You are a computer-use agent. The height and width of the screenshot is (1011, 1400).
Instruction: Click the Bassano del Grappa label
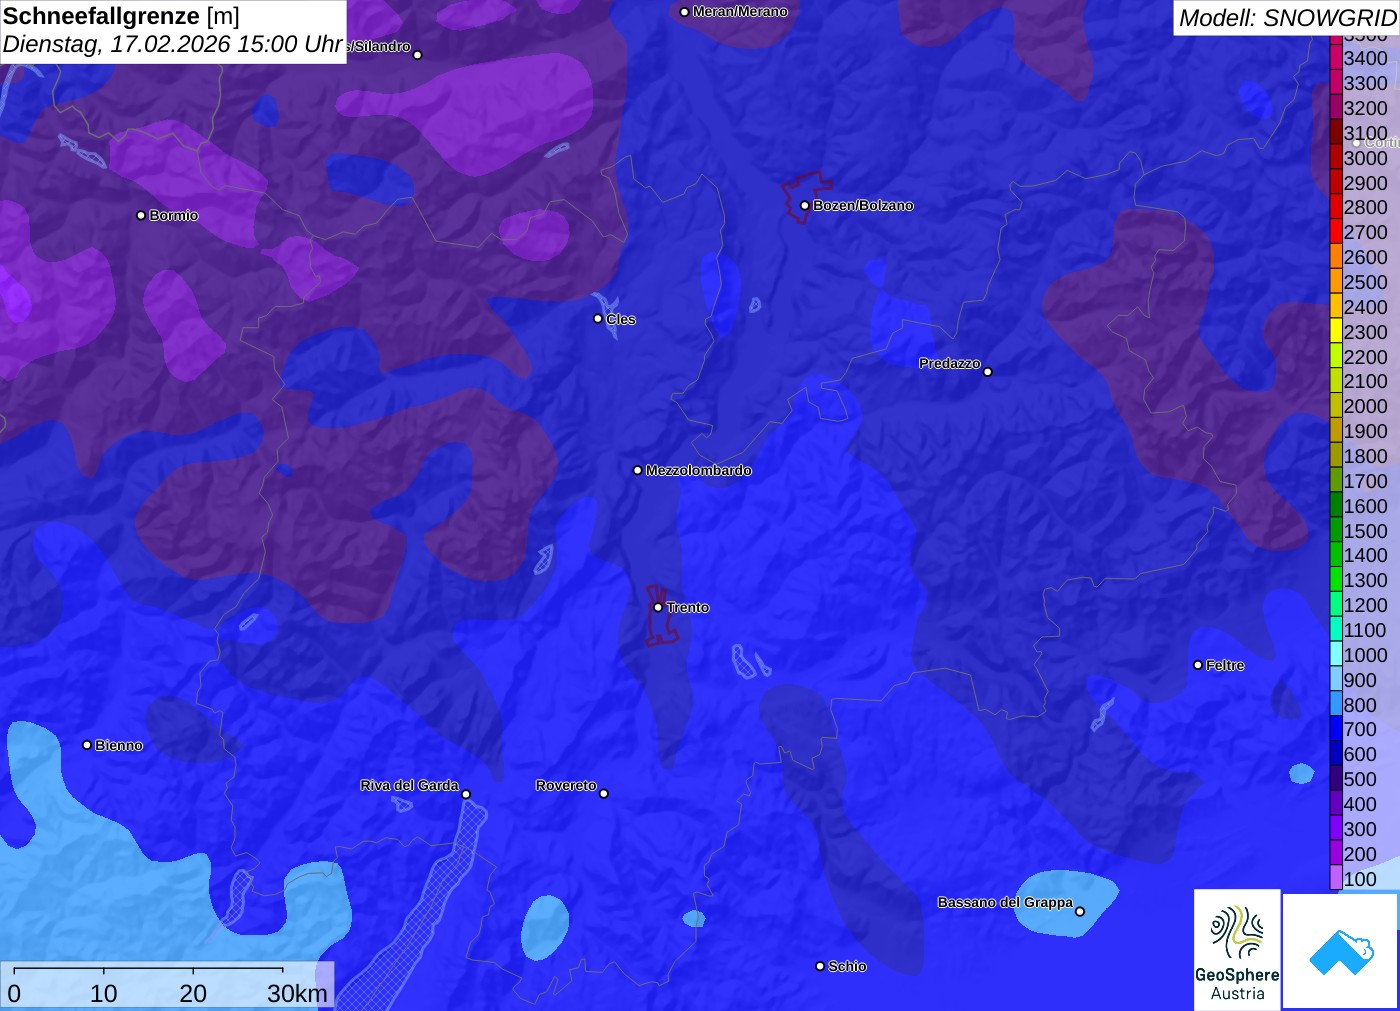(1005, 902)
